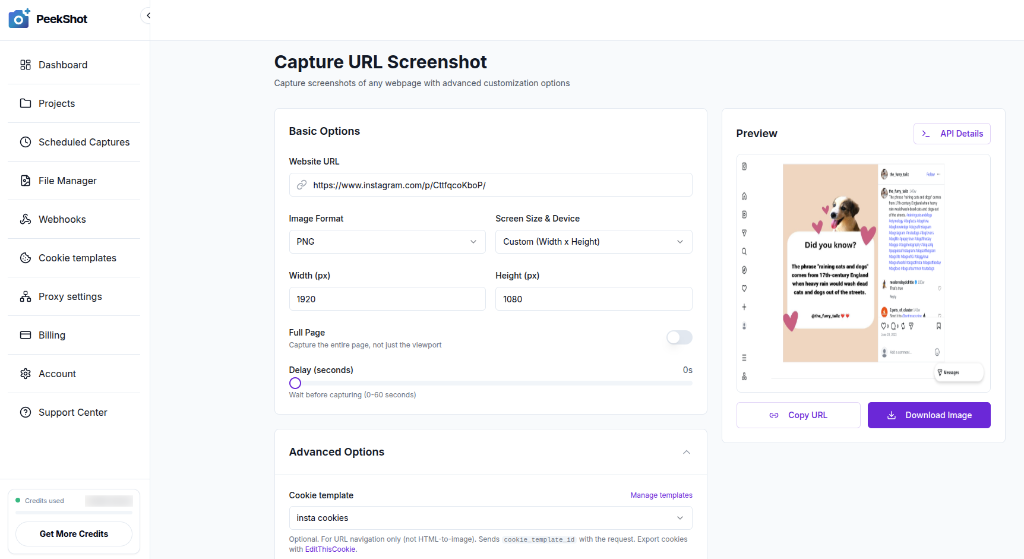Open the Cookie template insta cookies dropdown
The width and height of the screenshot is (1024, 559).
[490, 518]
